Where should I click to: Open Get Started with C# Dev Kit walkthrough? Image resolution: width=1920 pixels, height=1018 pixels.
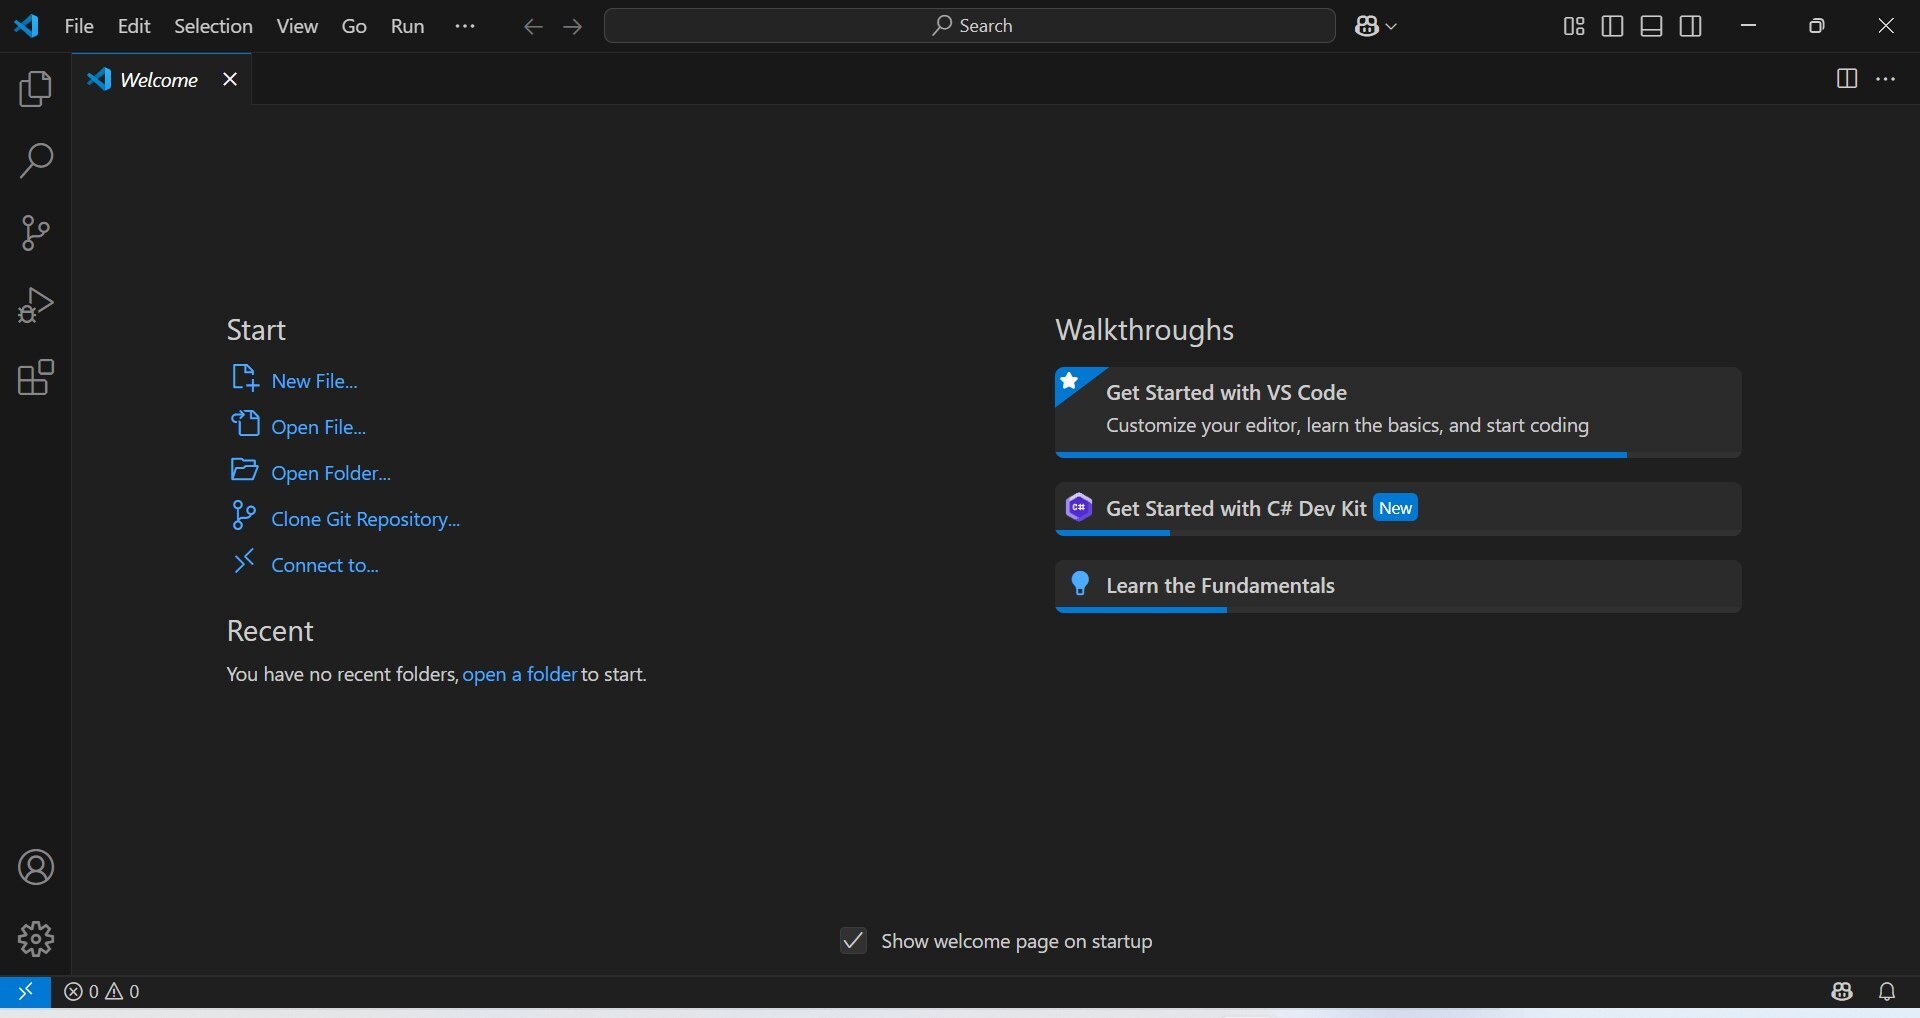pyautogui.click(x=1398, y=509)
